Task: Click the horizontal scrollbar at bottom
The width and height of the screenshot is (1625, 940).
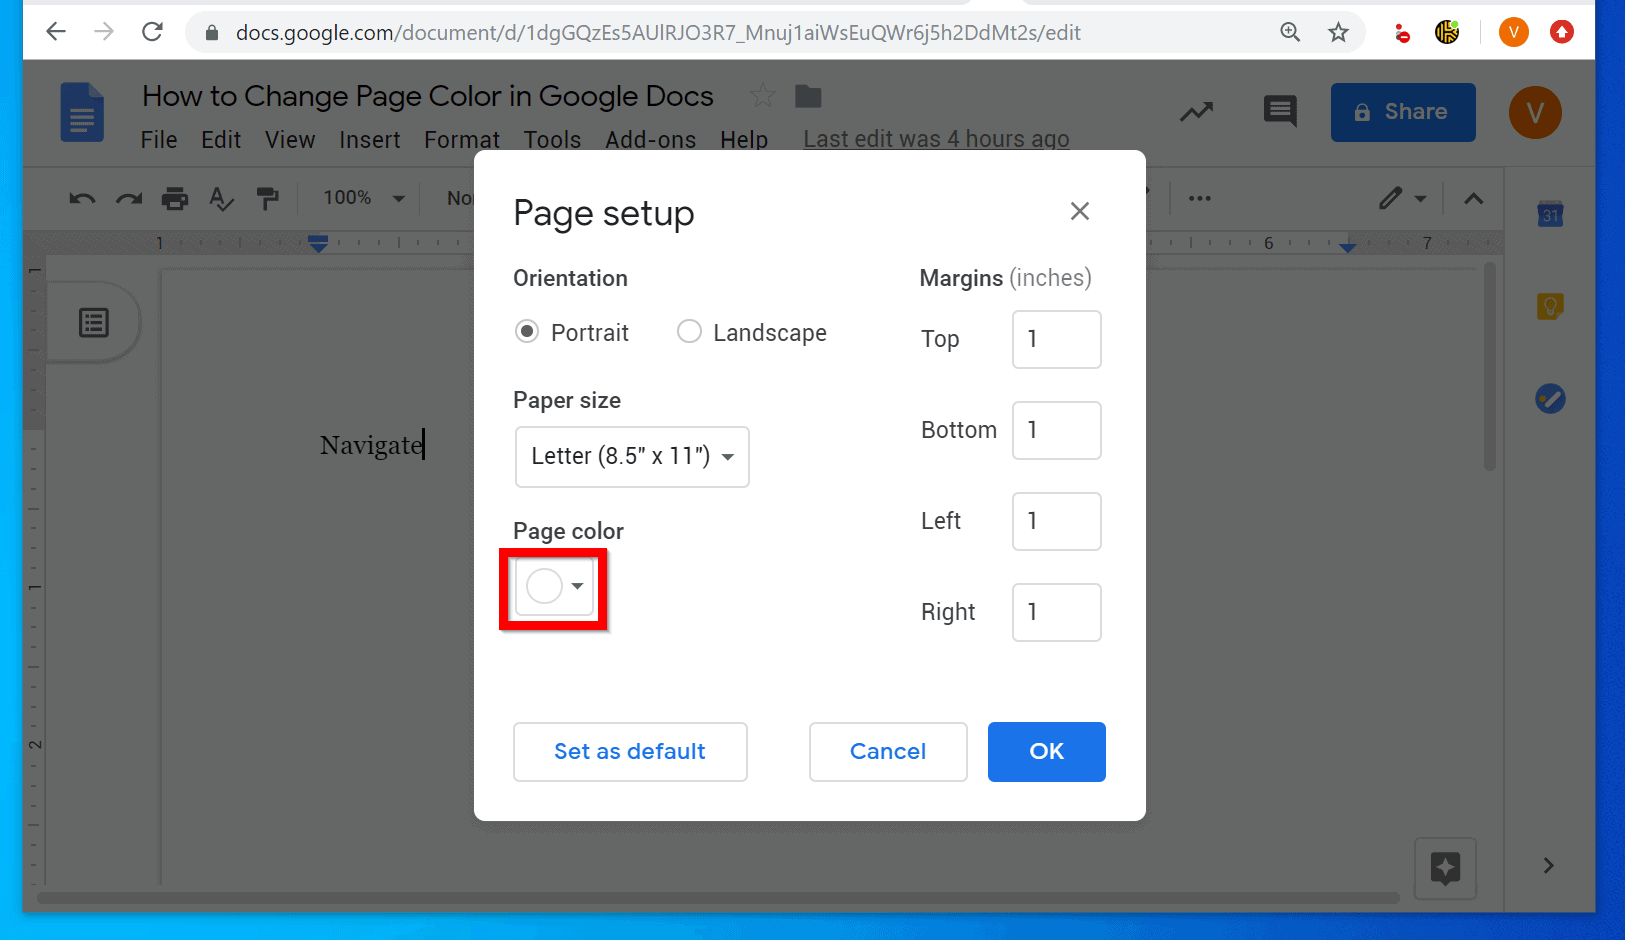Action: click(x=718, y=898)
